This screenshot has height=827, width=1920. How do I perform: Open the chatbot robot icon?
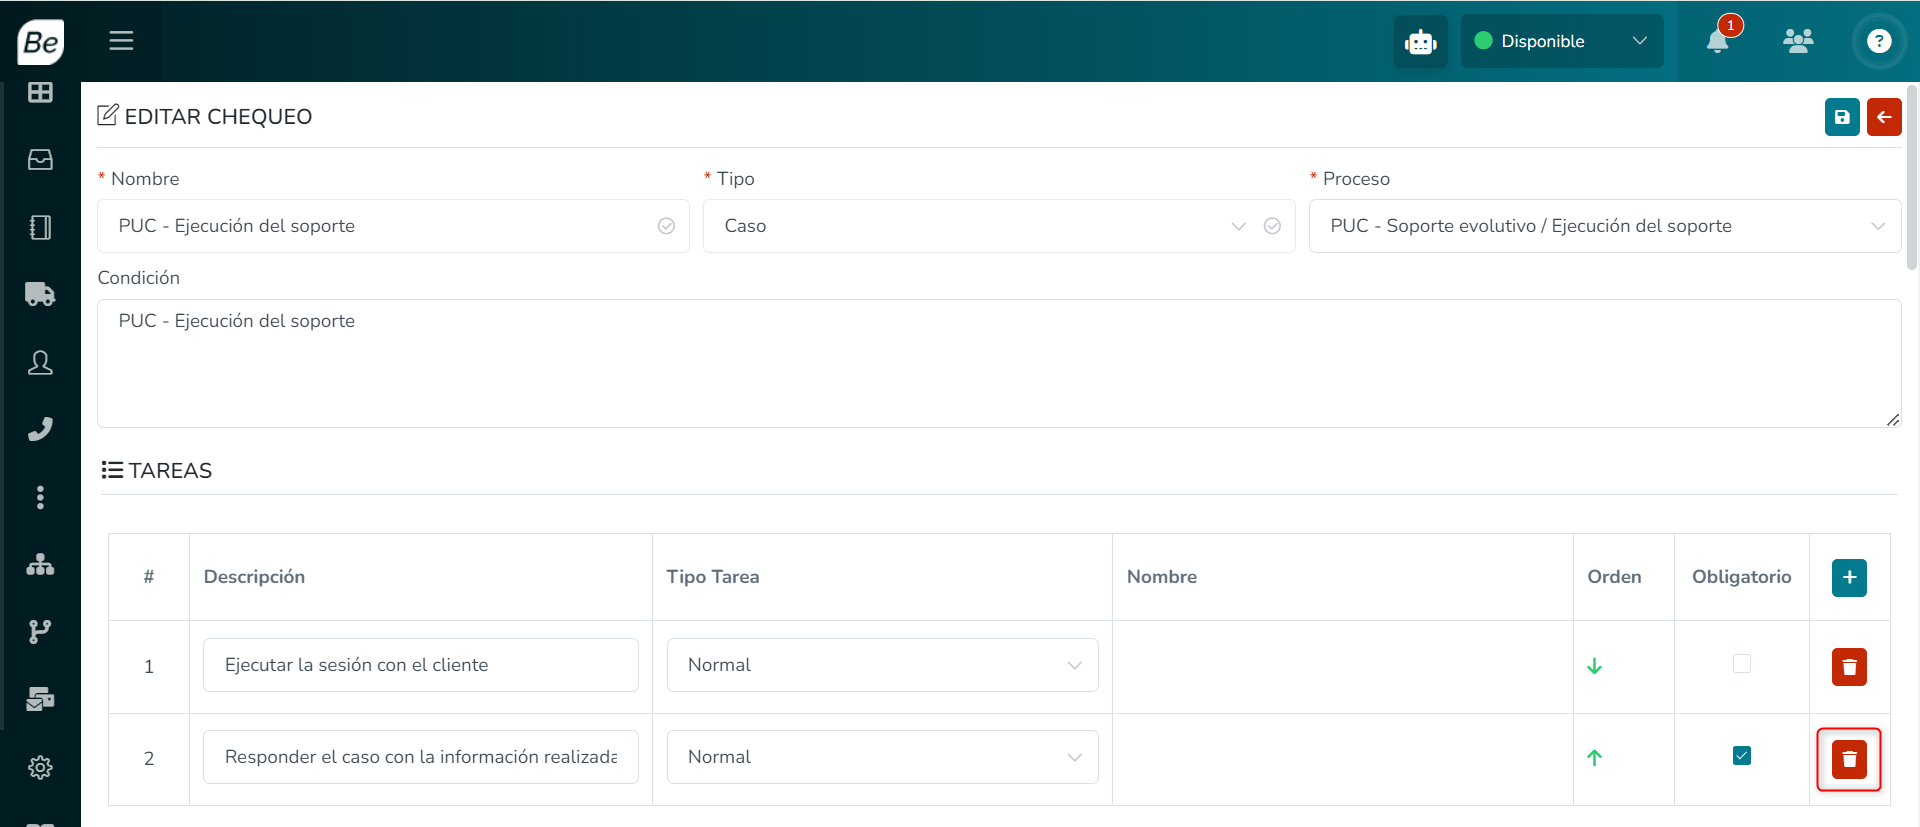click(1421, 42)
